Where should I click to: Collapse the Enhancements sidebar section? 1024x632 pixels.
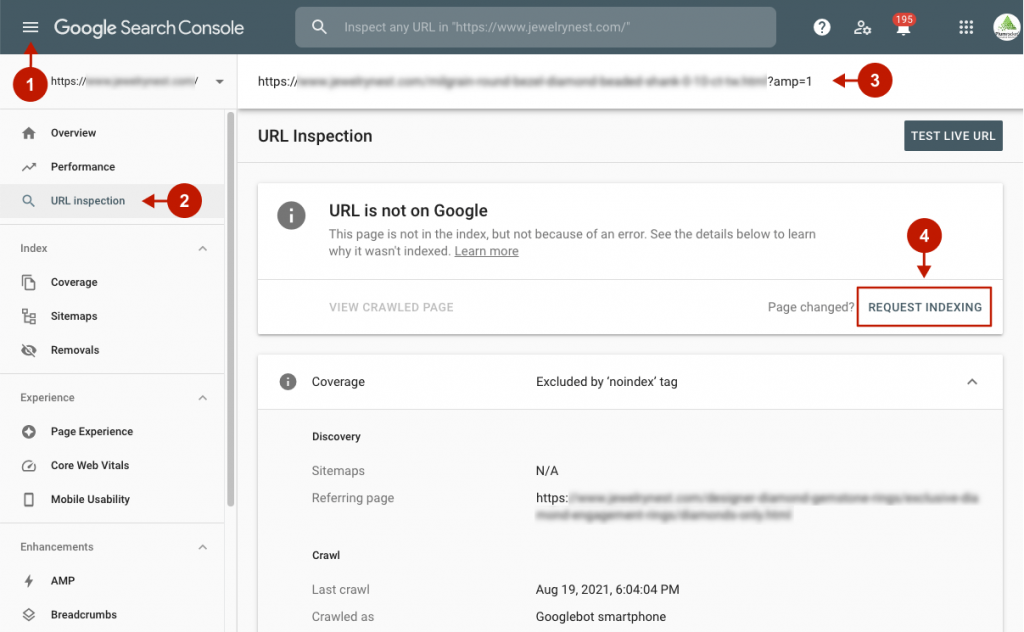(203, 547)
